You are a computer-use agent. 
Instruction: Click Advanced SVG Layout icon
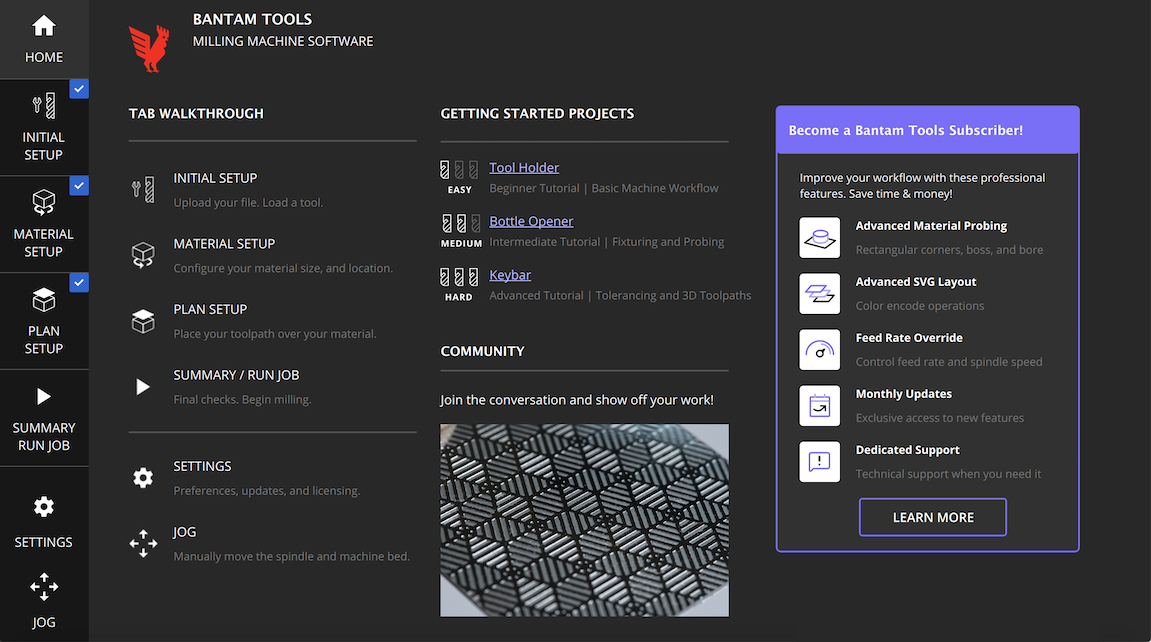(820, 293)
